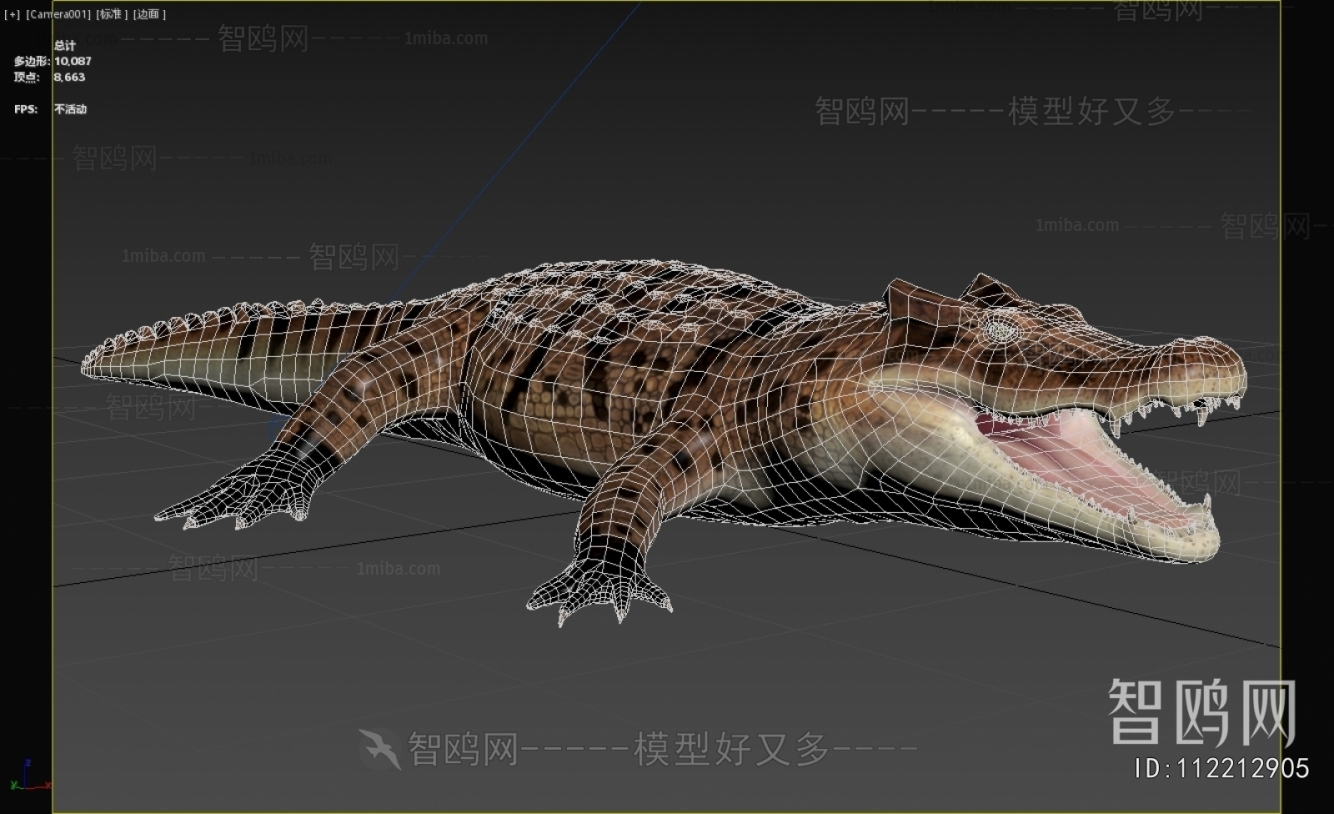Open the [标准] shading quality menu

coord(110,14)
